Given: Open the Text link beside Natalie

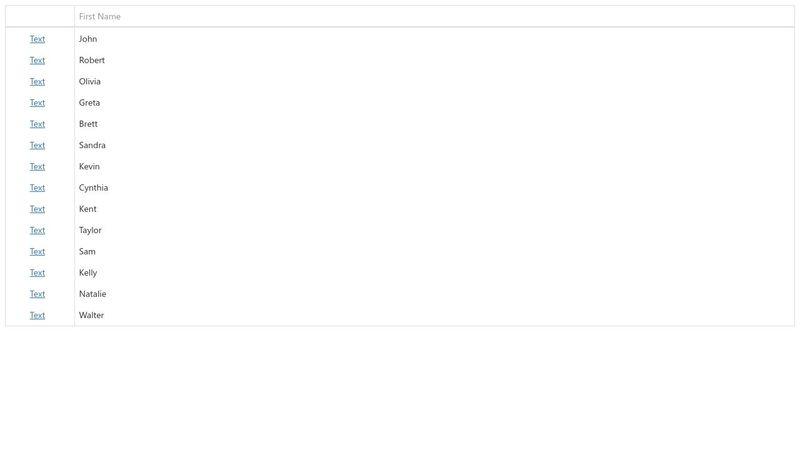Looking at the screenshot, I should click(x=37, y=294).
